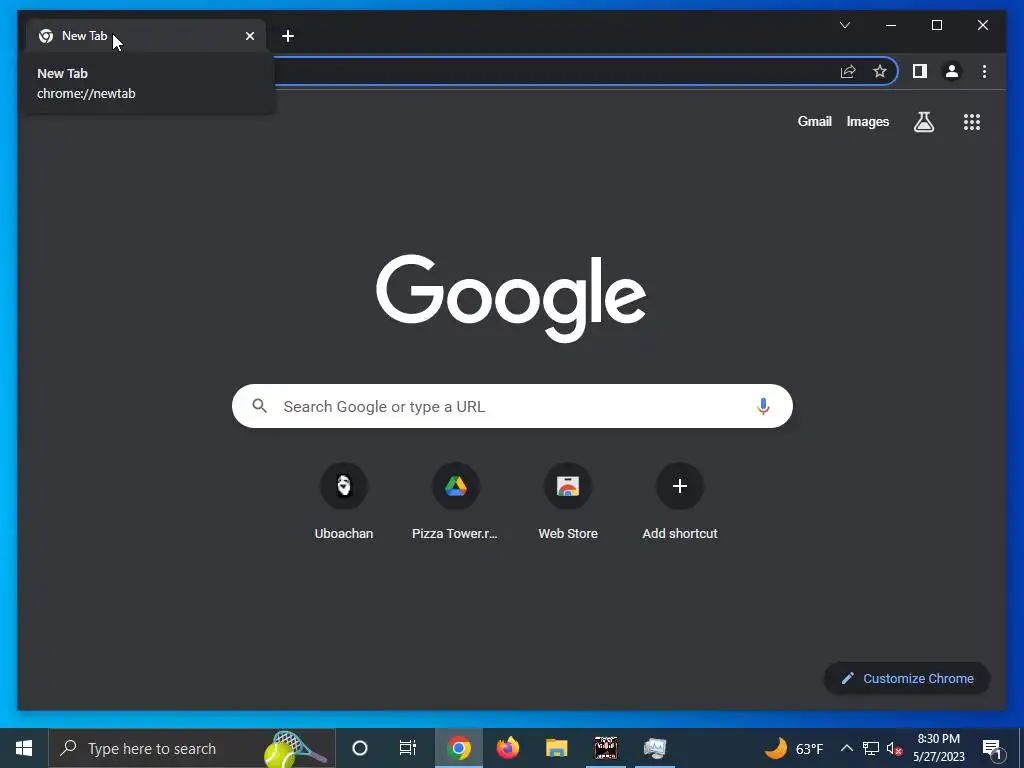The image size is (1024, 768).
Task: Open Search Labs flask icon
Action: pos(923,121)
